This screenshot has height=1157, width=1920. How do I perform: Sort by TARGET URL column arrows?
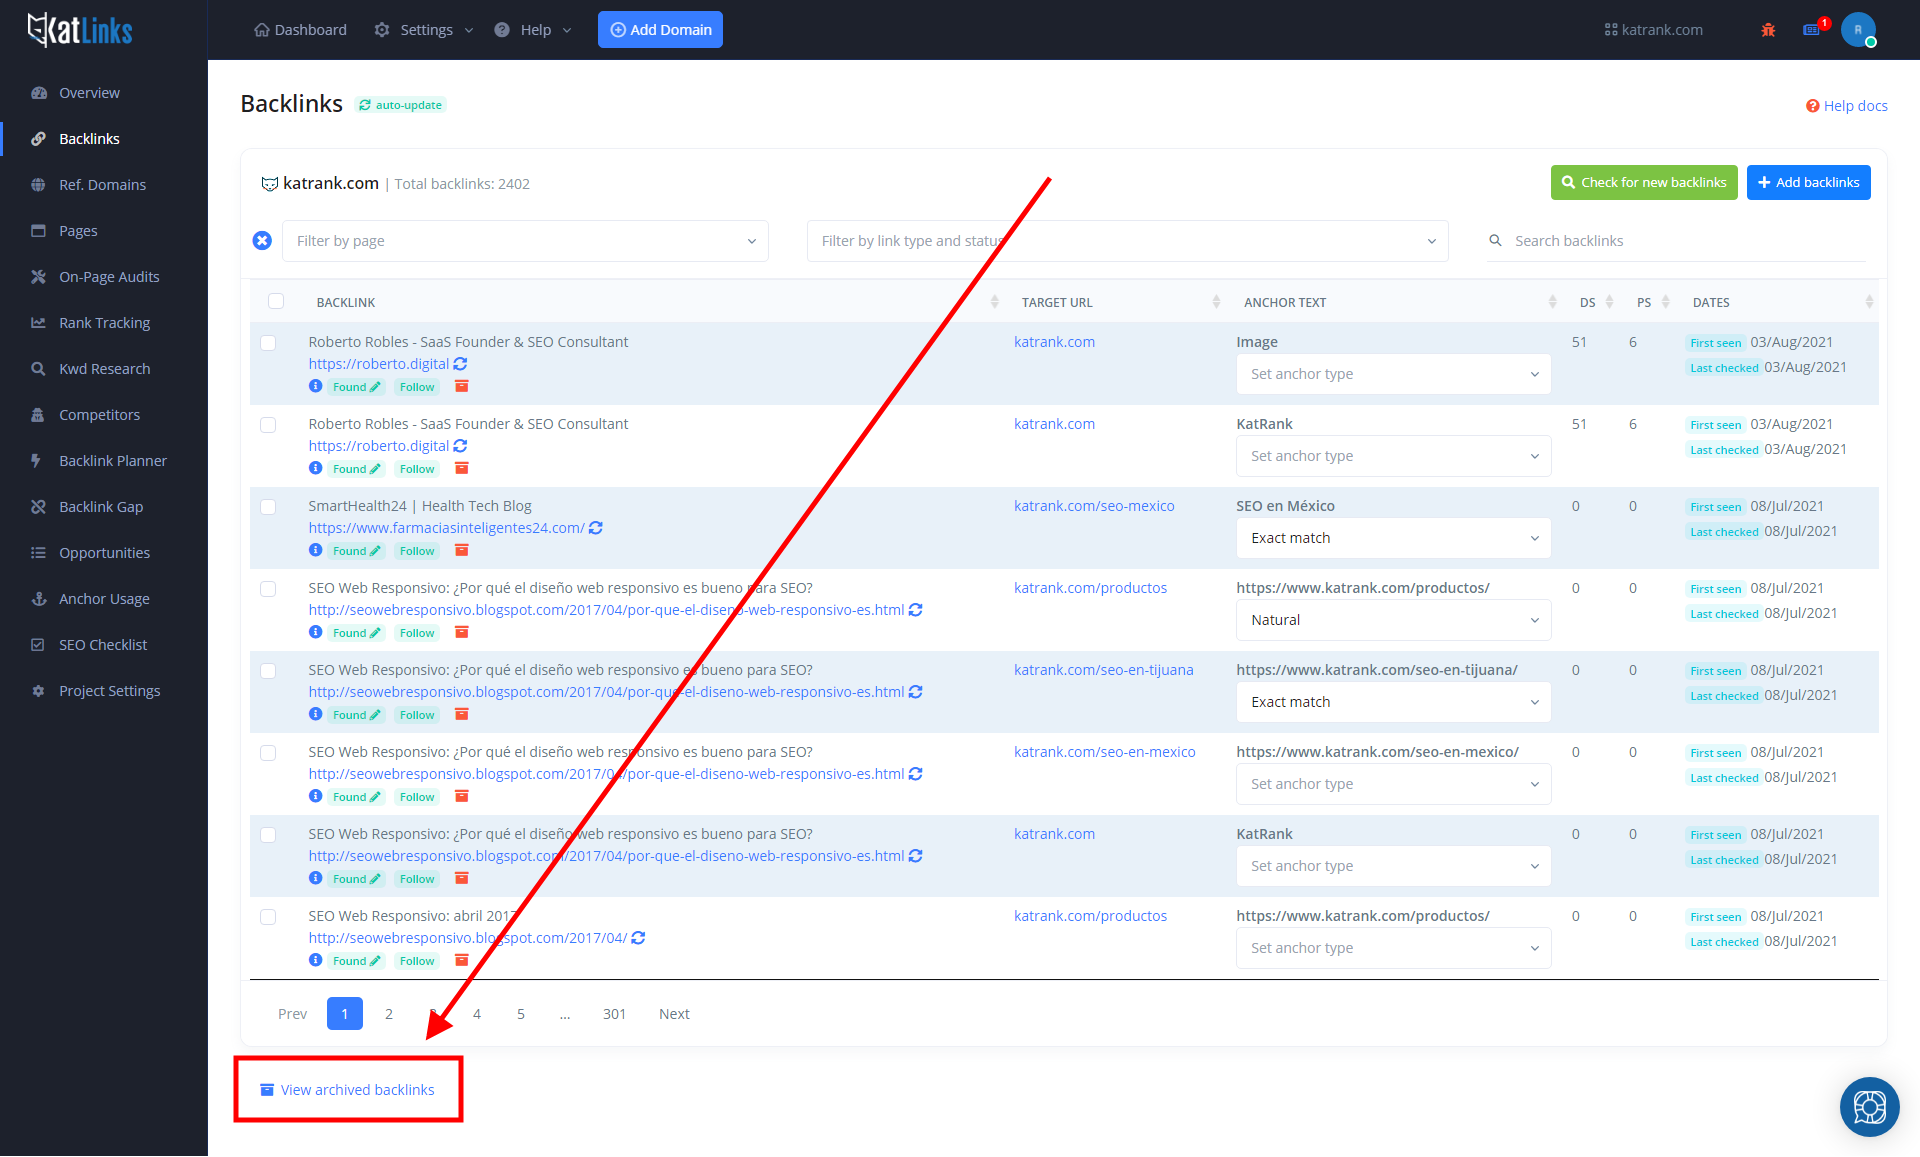(1216, 302)
